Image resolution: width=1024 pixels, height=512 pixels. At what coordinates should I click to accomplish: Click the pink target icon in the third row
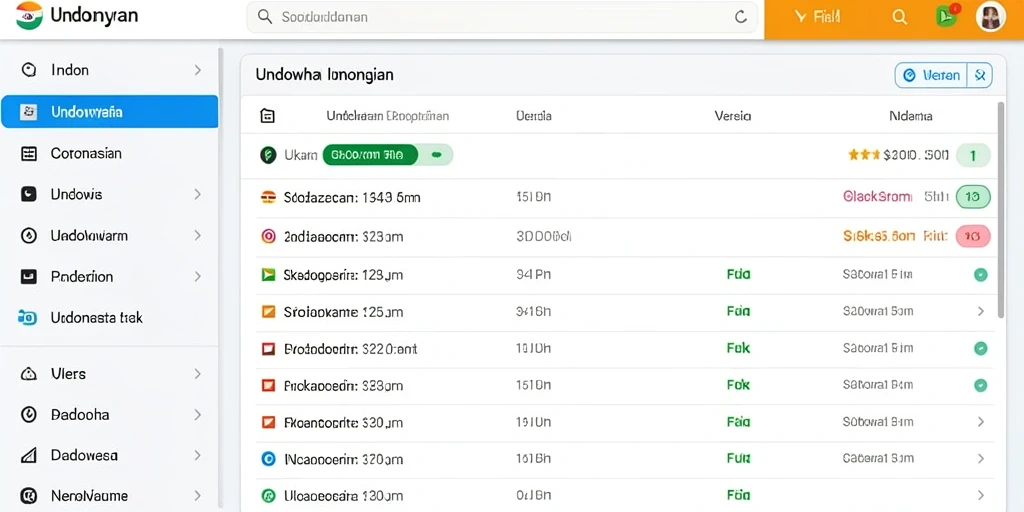click(x=268, y=236)
